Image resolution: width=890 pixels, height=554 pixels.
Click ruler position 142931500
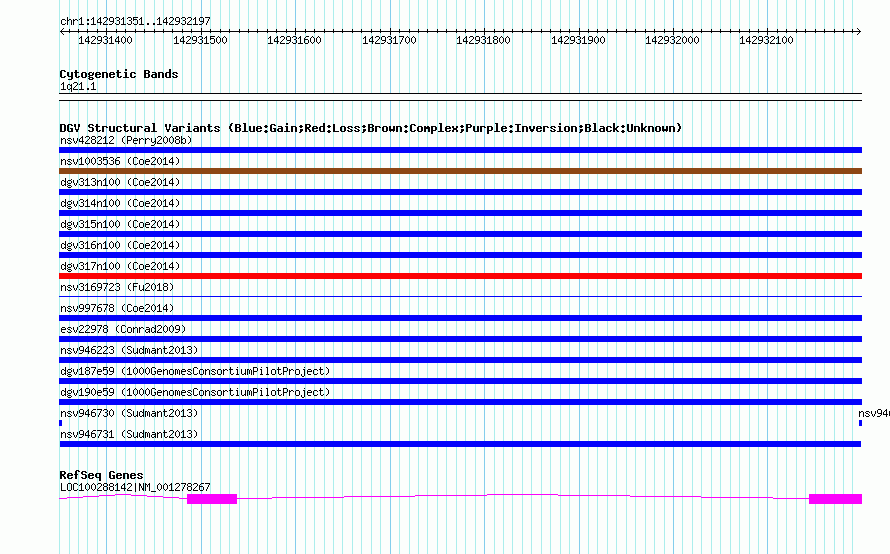pyautogui.click(x=200, y=40)
